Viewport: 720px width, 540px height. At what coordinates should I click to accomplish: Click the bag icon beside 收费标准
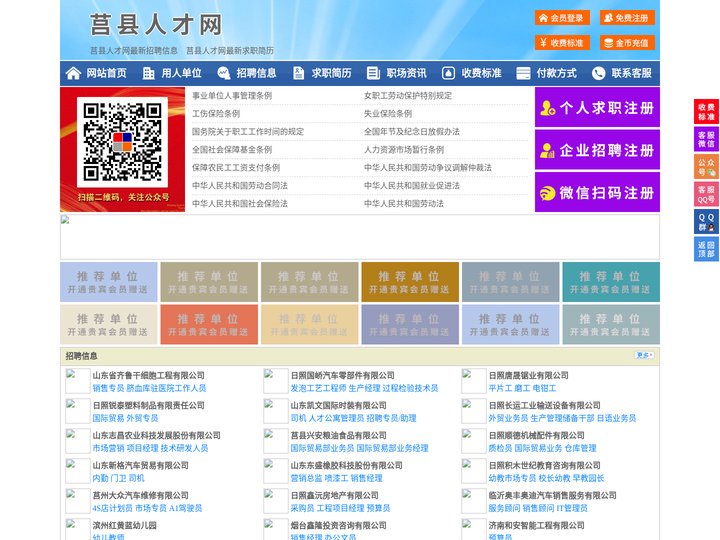click(448, 73)
